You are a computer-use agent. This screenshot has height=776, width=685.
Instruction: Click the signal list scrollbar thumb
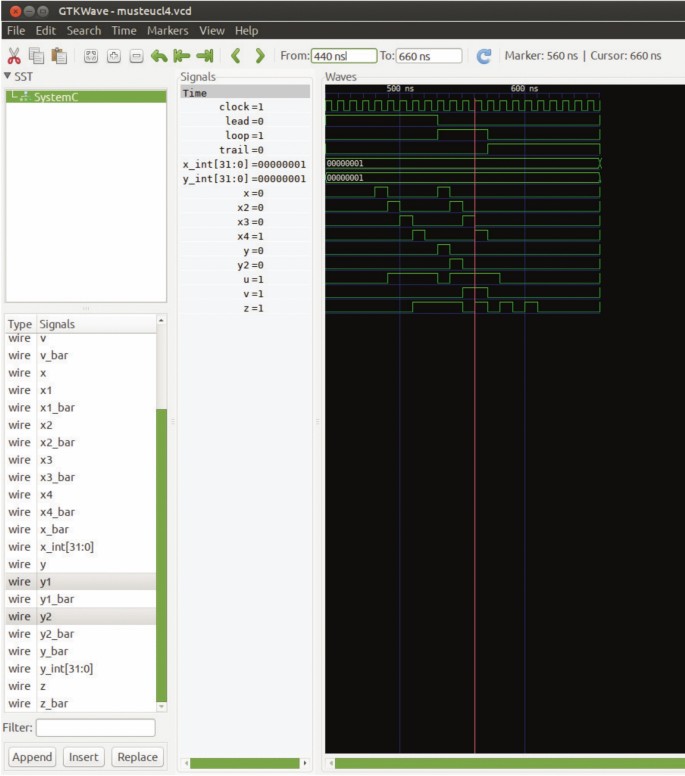tap(161, 555)
